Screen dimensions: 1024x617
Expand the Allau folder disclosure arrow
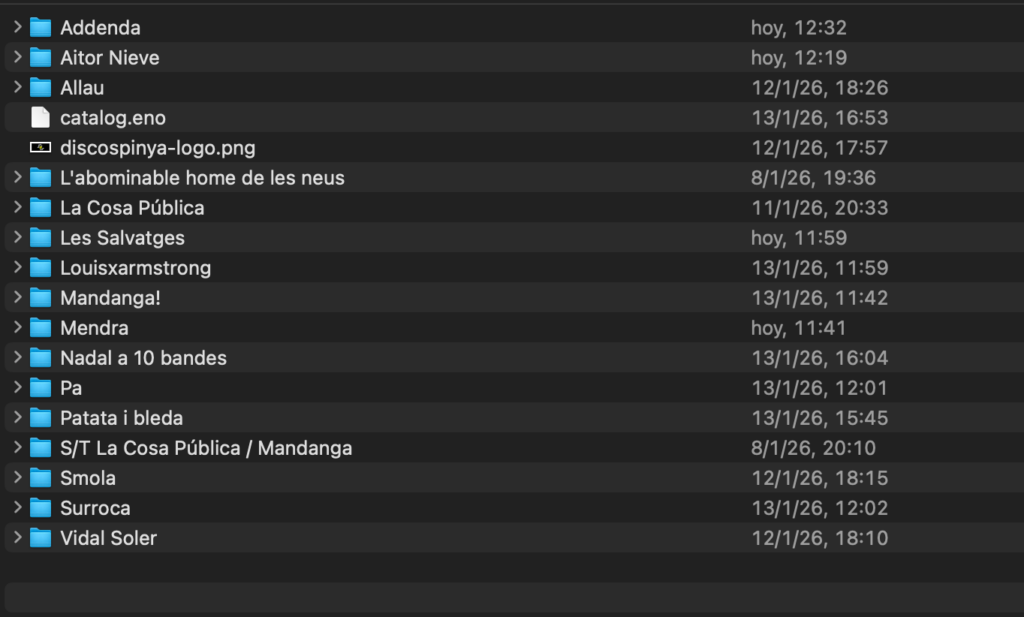tap(17, 88)
